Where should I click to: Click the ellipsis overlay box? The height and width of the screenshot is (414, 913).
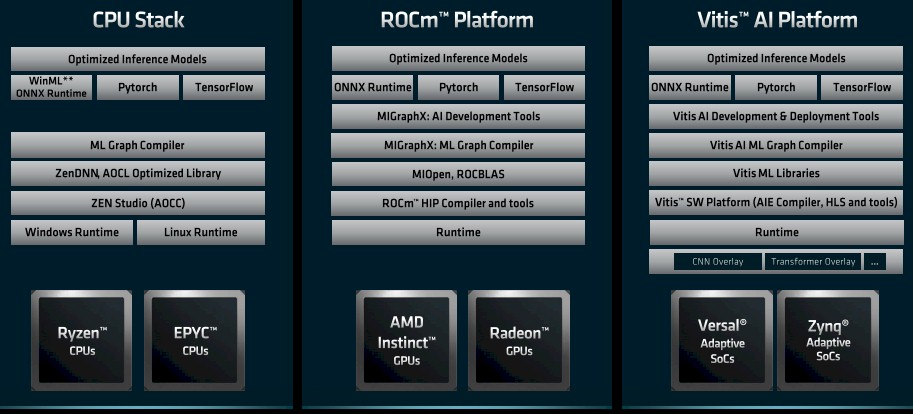(875, 261)
